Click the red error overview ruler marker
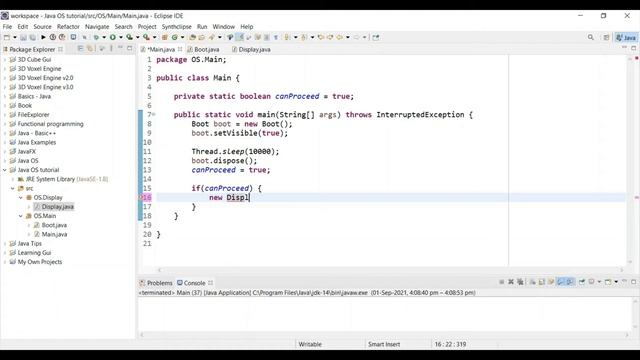 636,198
